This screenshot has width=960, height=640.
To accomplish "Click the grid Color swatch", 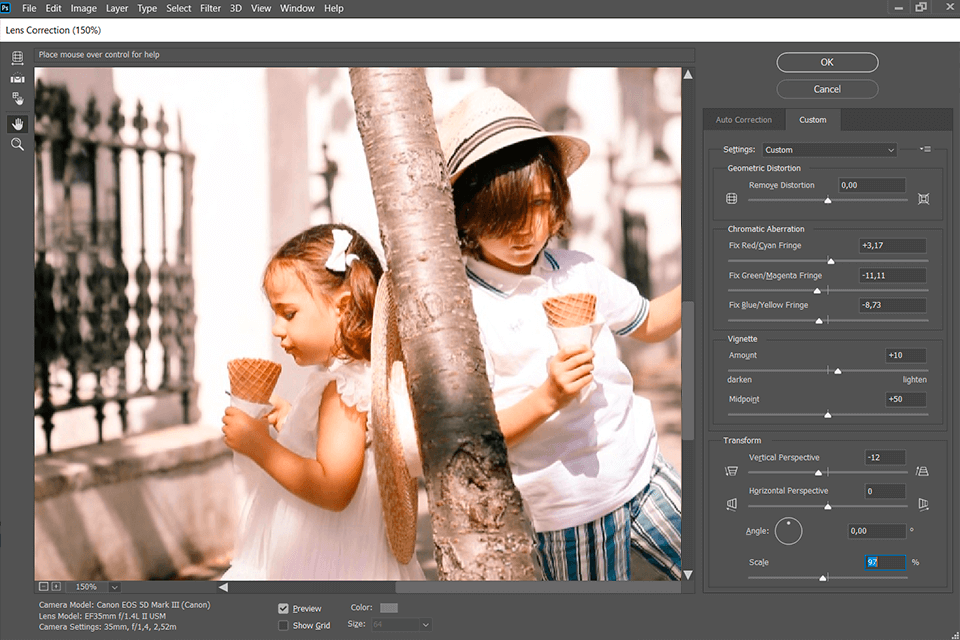I will 388,608.
